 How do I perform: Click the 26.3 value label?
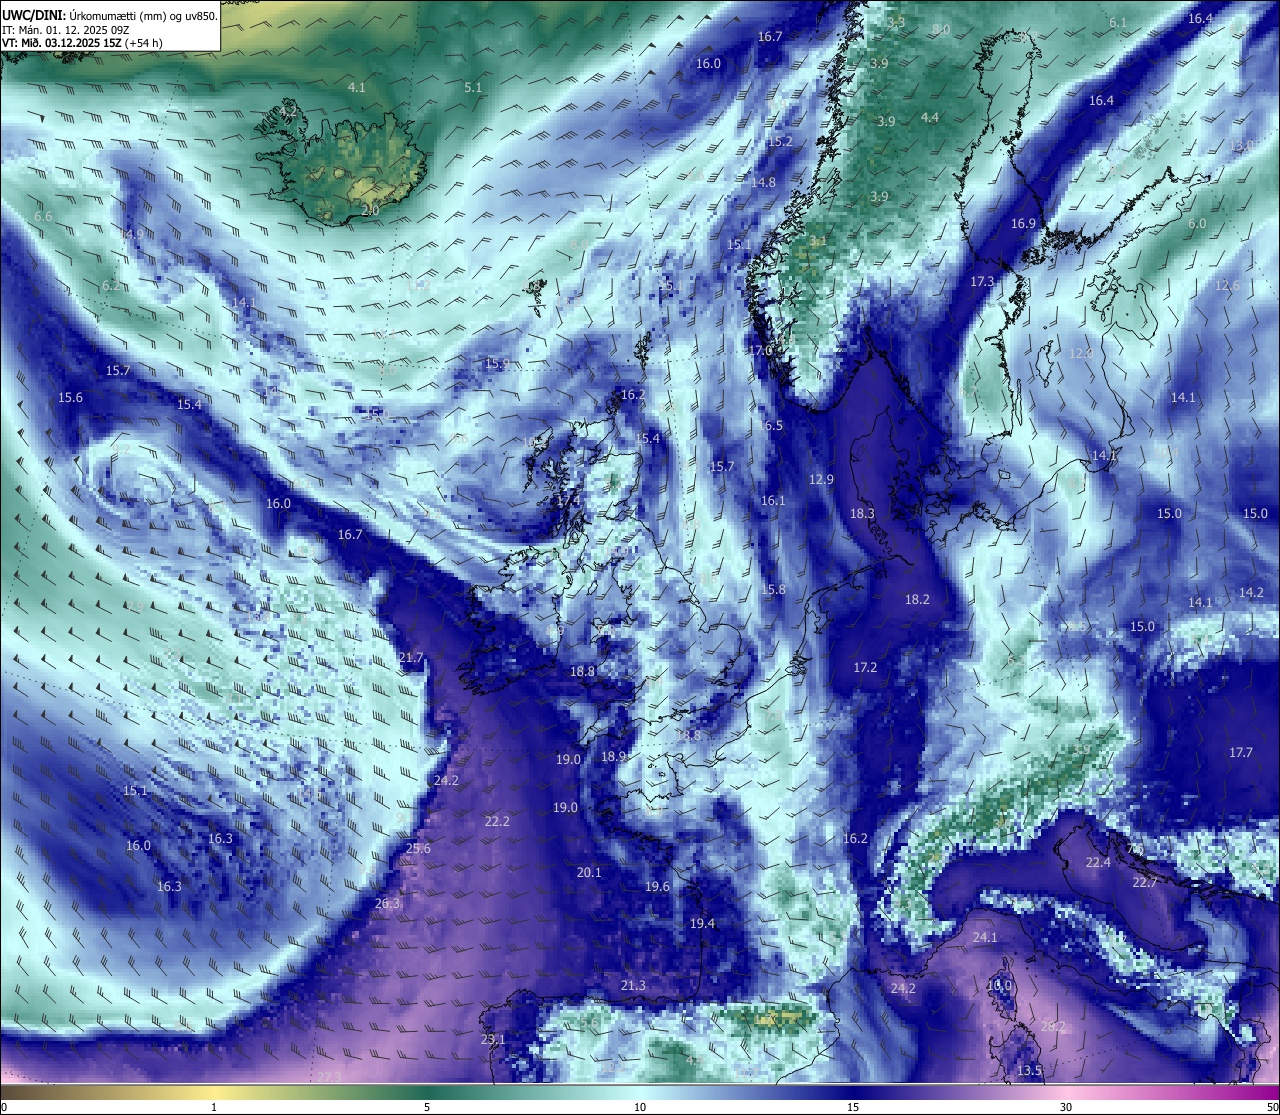pyautogui.click(x=387, y=904)
